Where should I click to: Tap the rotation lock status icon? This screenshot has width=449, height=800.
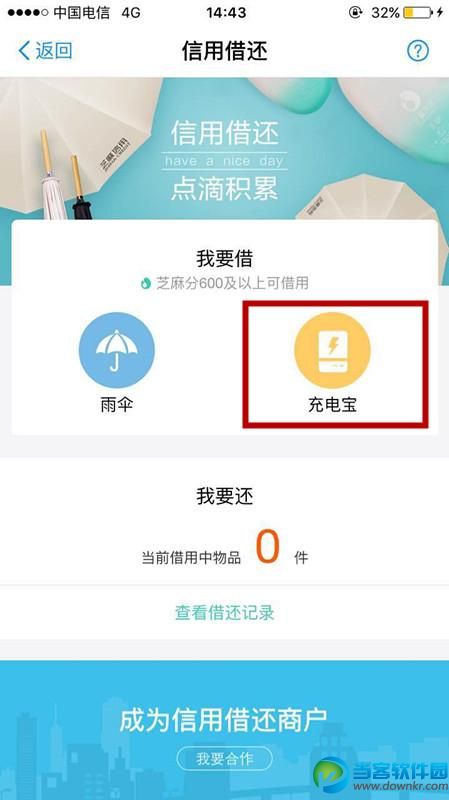tap(356, 12)
